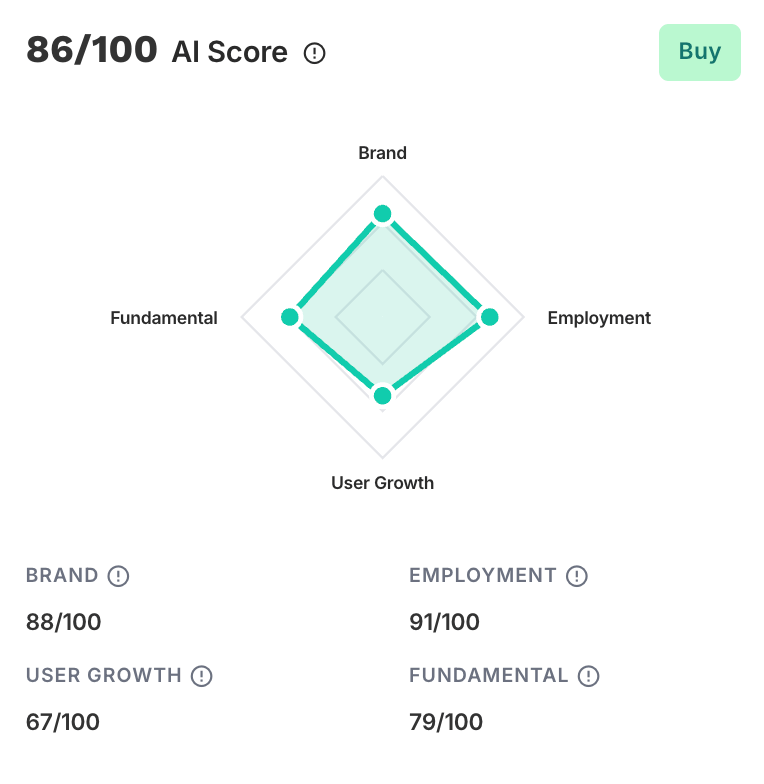Click the 86/100 overall score heading
This screenshot has width=764, height=784.
pos(92,49)
